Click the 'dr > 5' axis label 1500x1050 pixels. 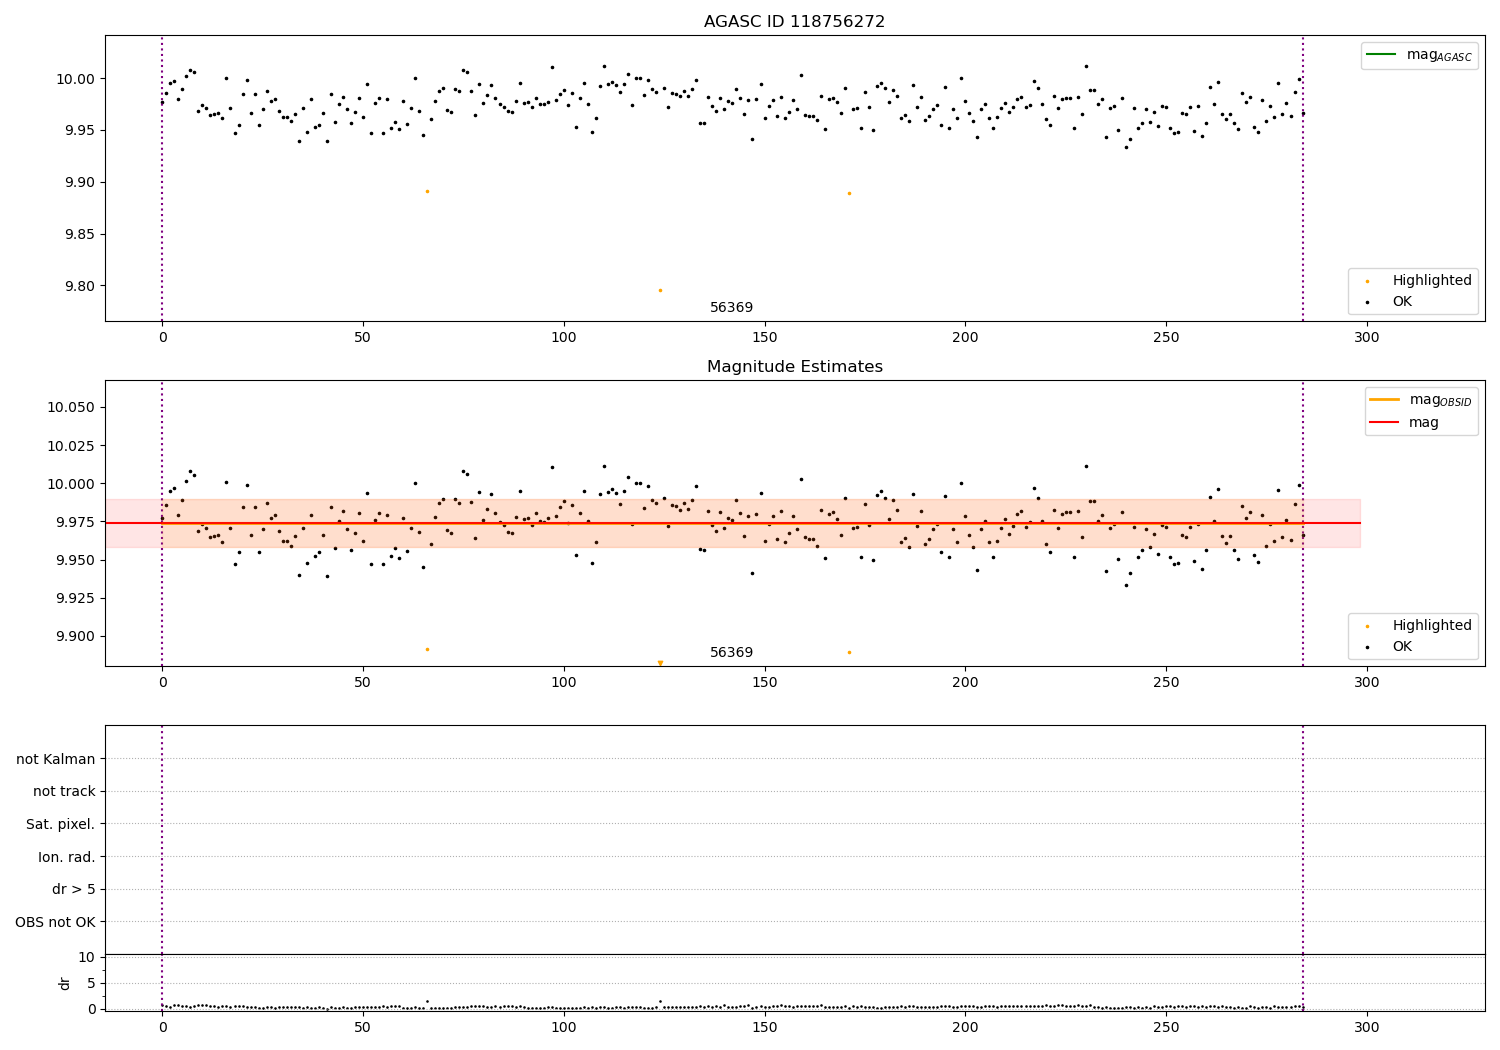[74, 889]
